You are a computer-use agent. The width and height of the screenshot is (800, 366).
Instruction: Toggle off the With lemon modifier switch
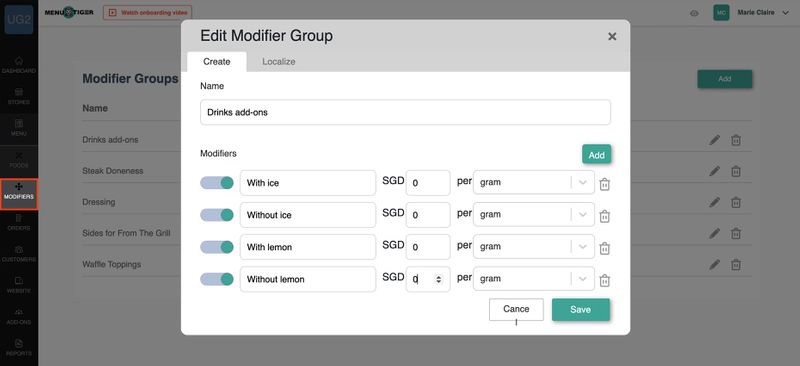click(x=217, y=247)
